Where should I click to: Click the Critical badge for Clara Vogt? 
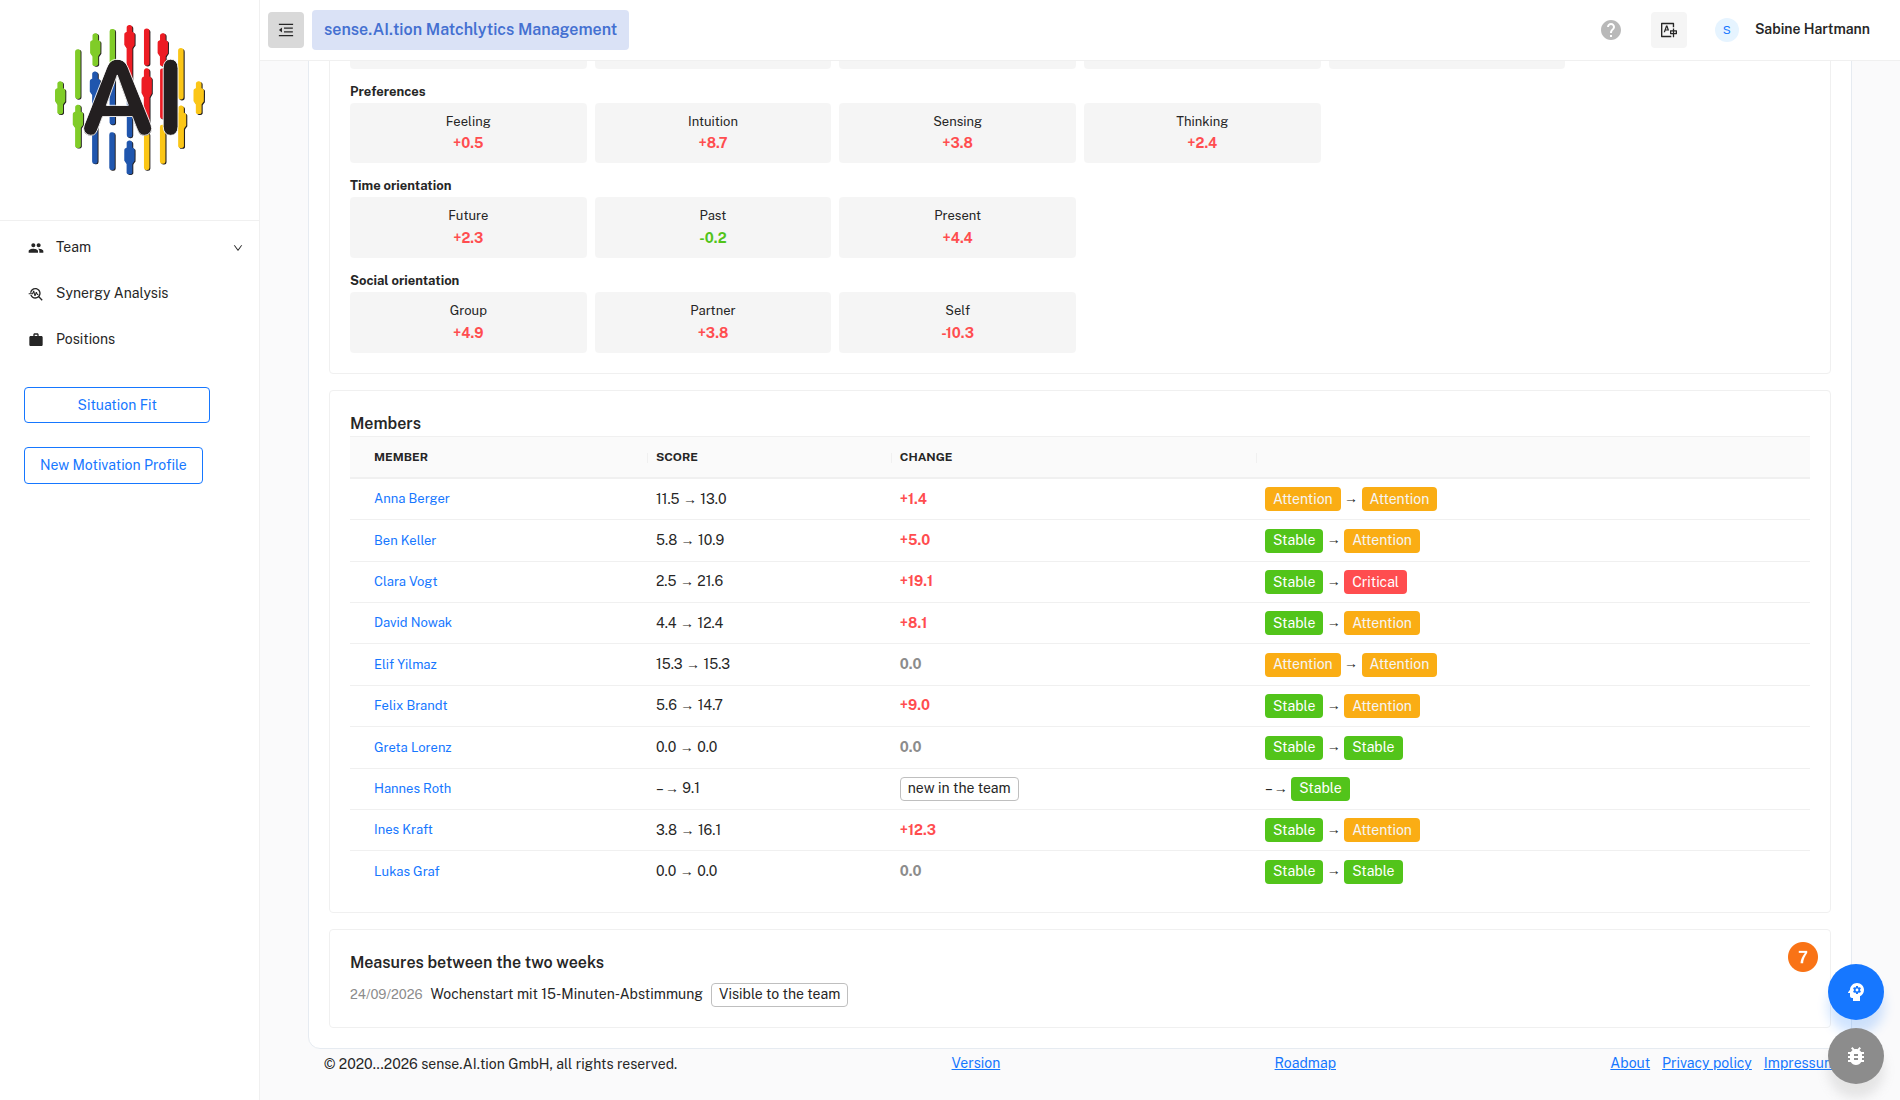[1375, 582]
